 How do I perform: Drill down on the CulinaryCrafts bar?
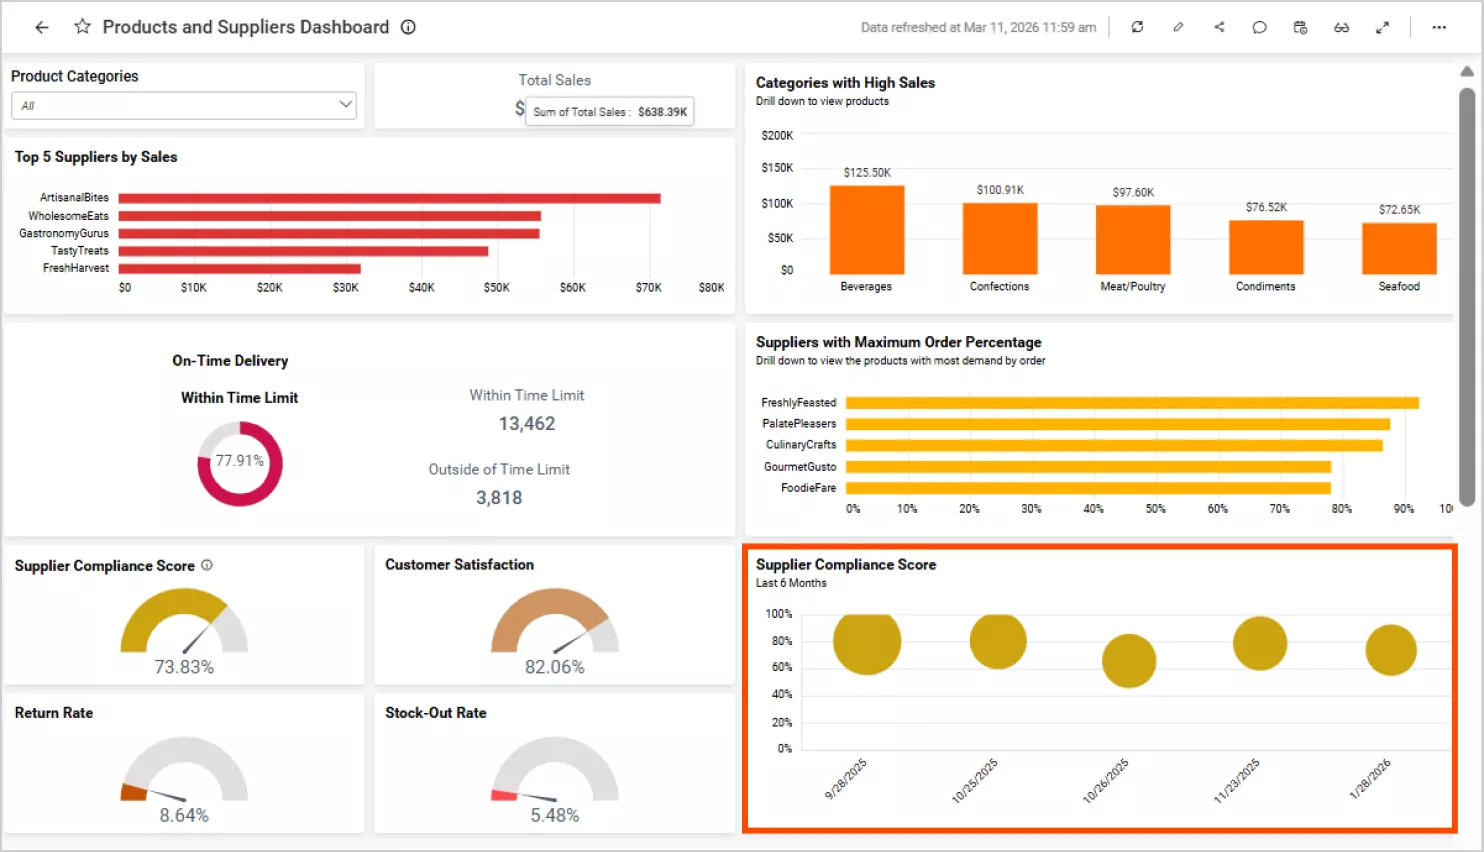point(1114,446)
